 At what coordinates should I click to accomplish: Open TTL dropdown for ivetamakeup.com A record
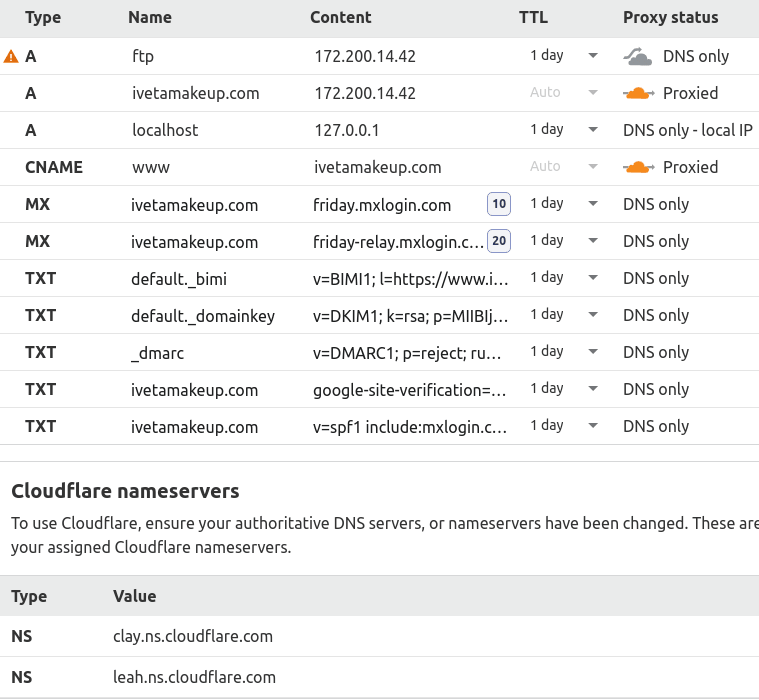click(592, 92)
